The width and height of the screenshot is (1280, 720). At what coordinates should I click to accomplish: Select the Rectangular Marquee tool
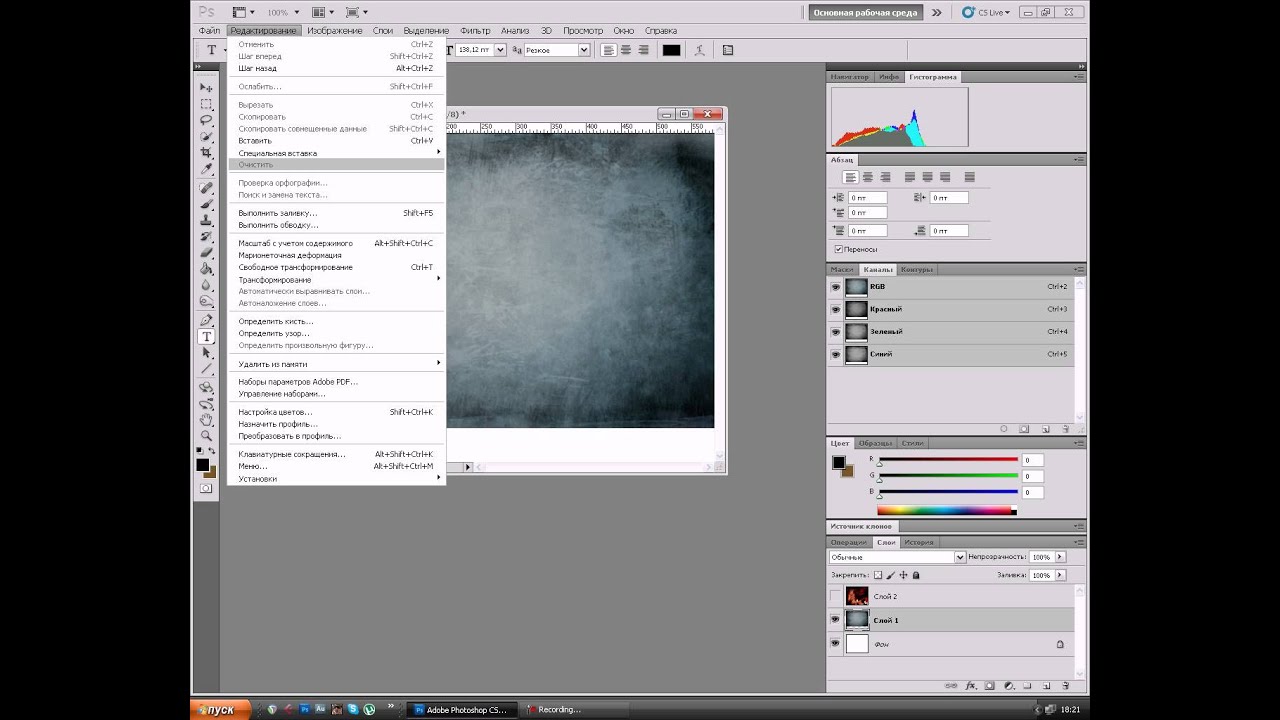[x=207, y=104]
